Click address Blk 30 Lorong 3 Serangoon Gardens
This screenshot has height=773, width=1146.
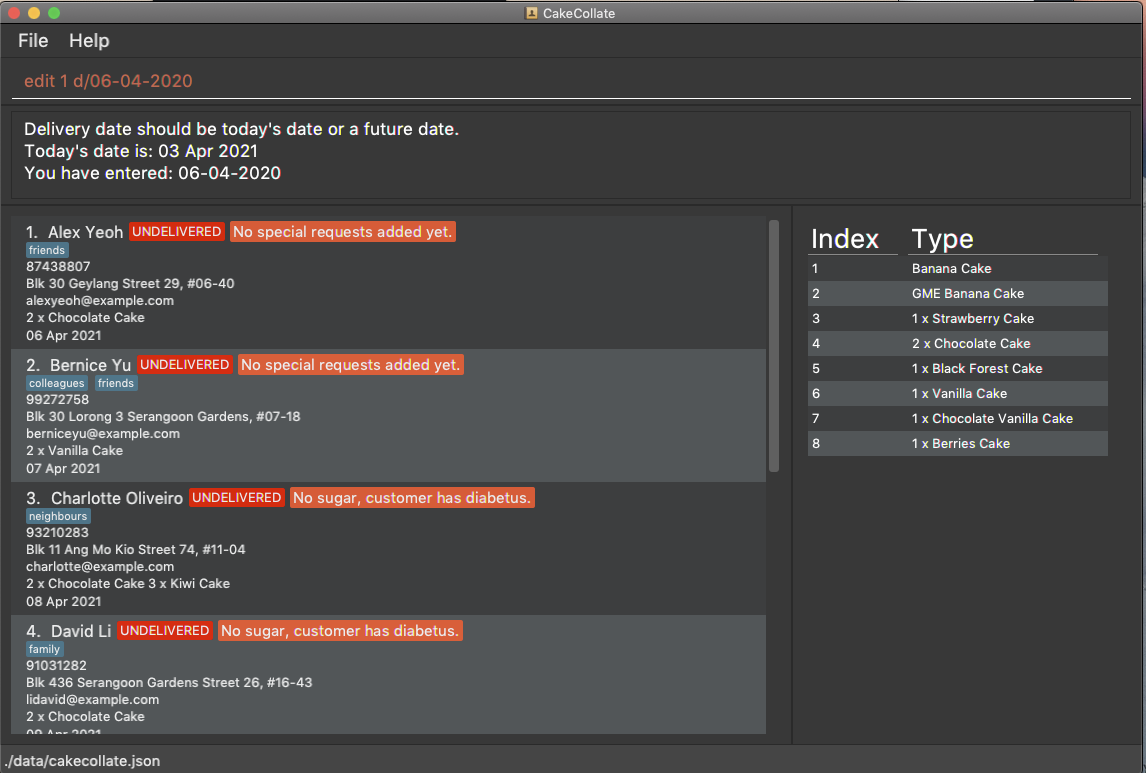[x=163, y=416]
